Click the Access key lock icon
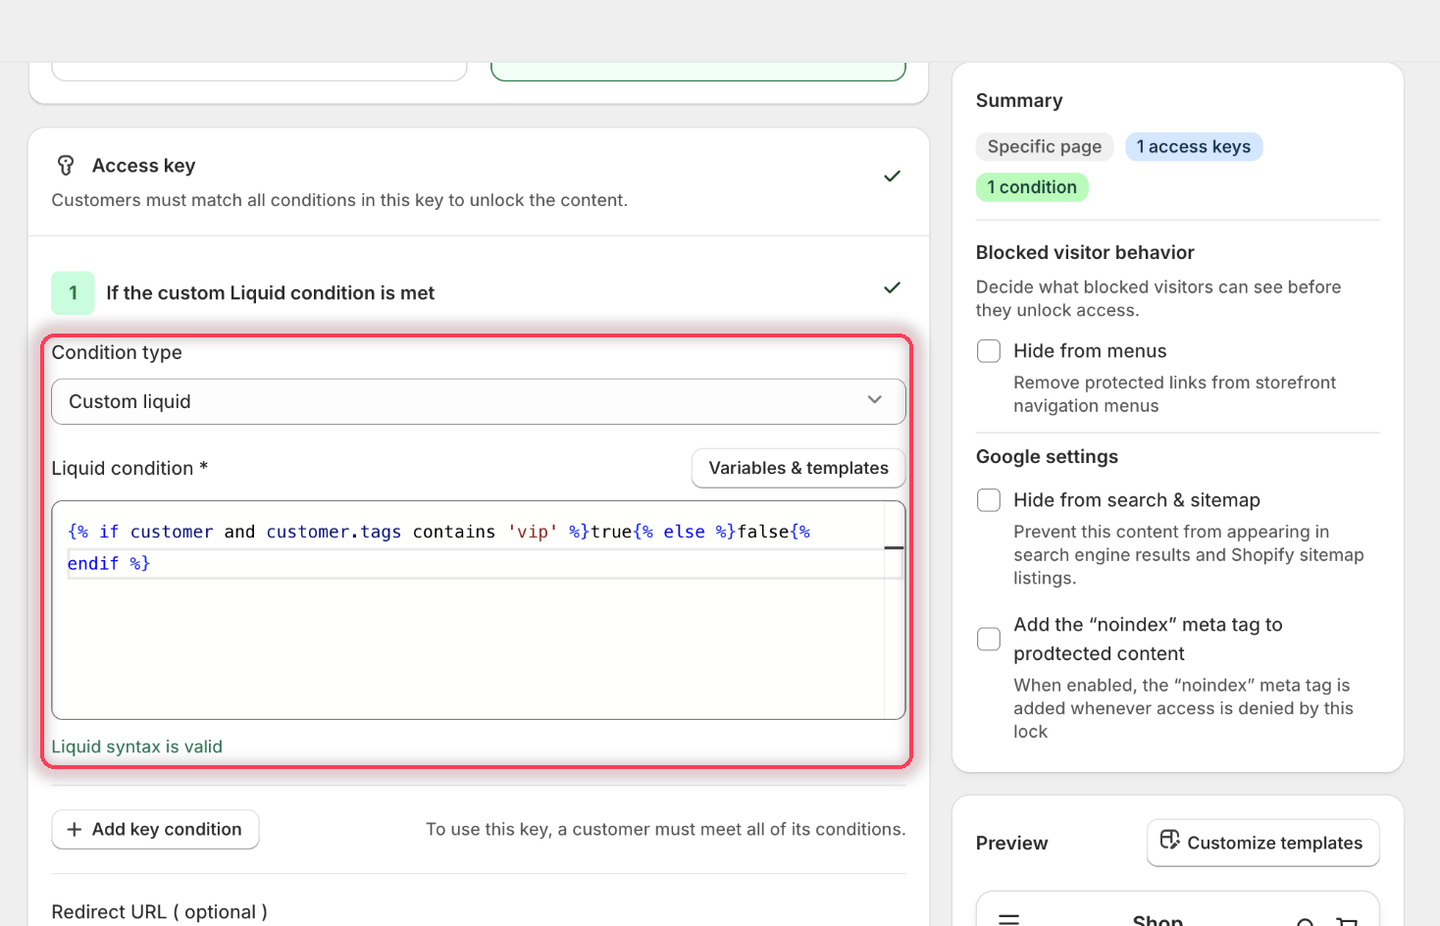 (x=66, y=165)
